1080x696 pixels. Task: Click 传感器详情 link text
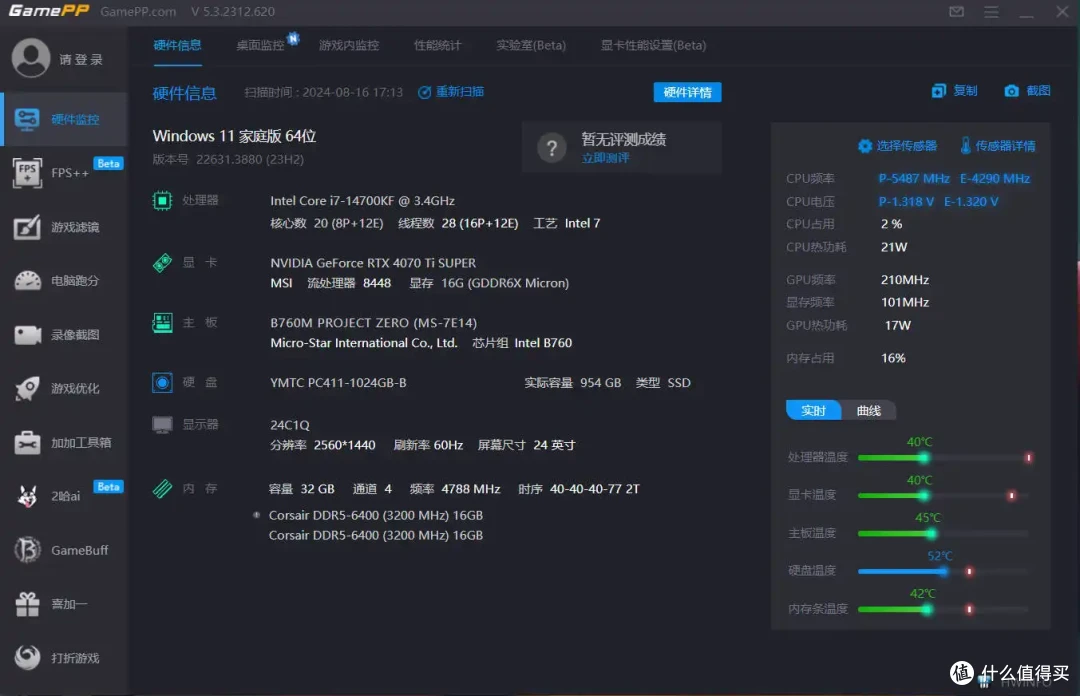point(1005,146)
